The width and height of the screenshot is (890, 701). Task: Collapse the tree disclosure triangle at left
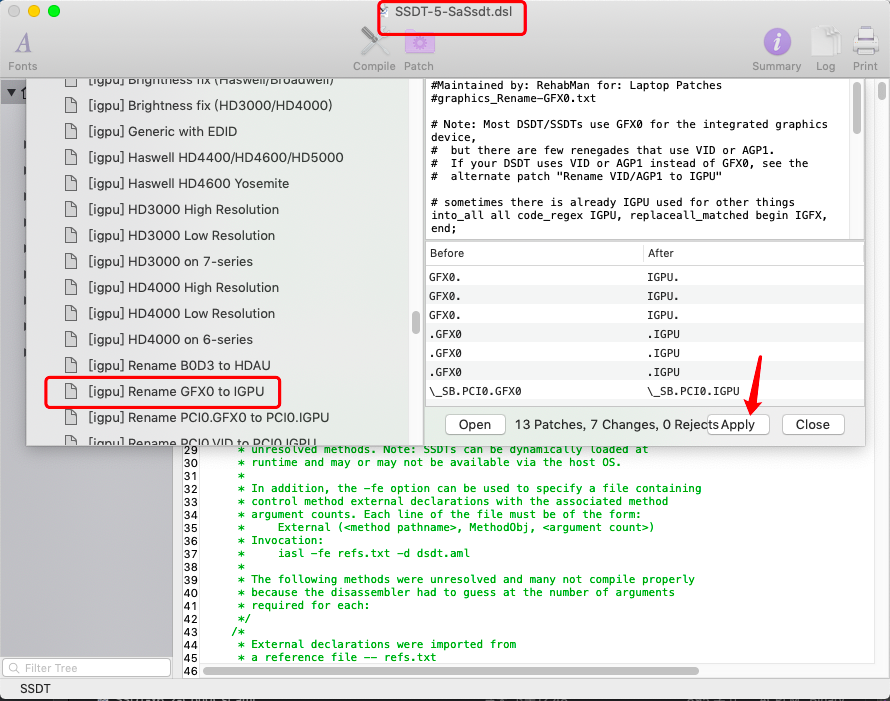pyautogui.click(x=11, y=92)
